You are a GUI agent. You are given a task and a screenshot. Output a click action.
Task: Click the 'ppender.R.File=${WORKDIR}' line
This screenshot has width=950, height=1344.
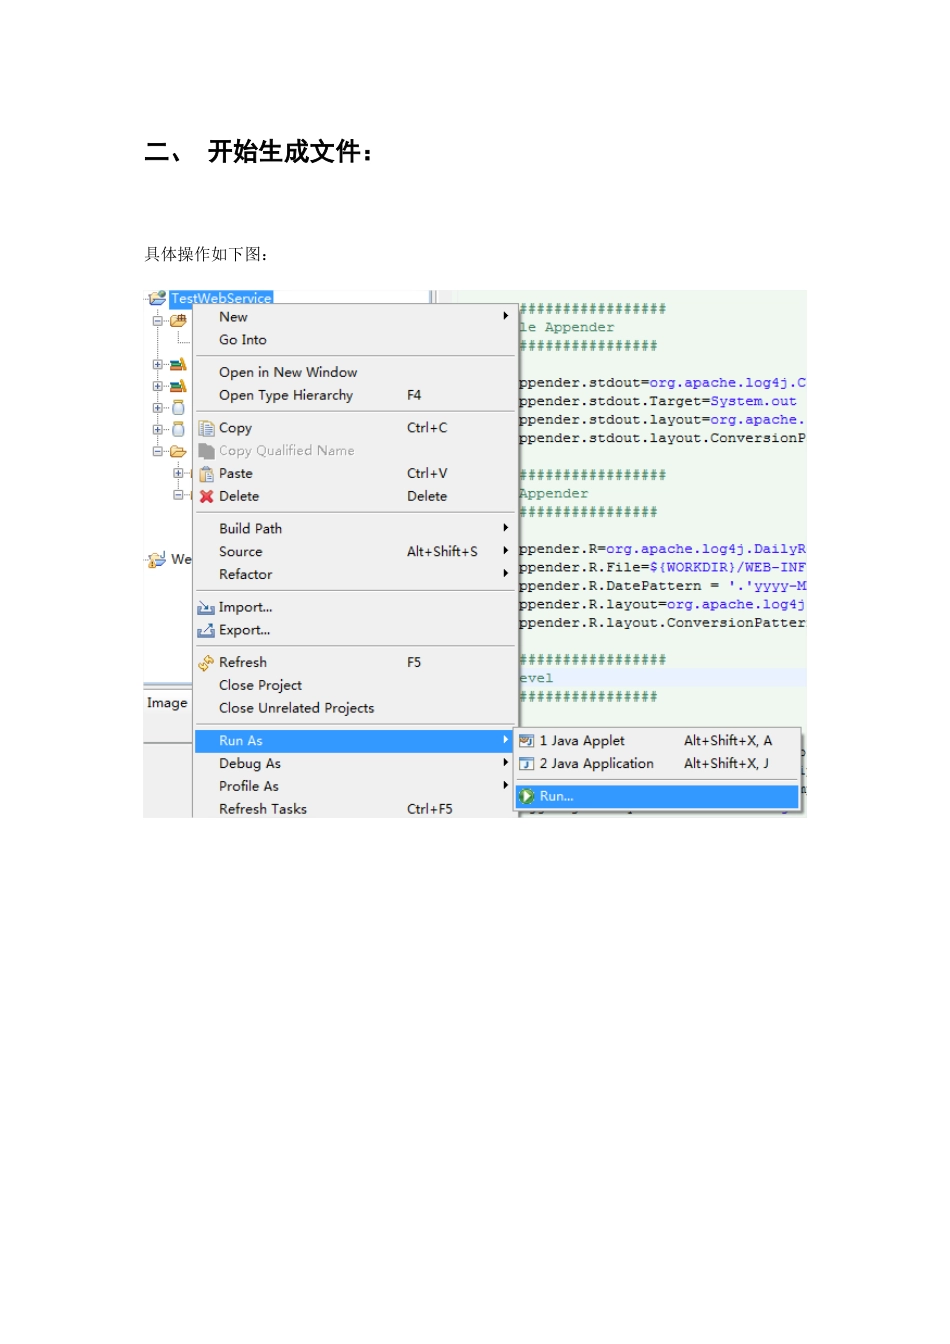point(662,567)
